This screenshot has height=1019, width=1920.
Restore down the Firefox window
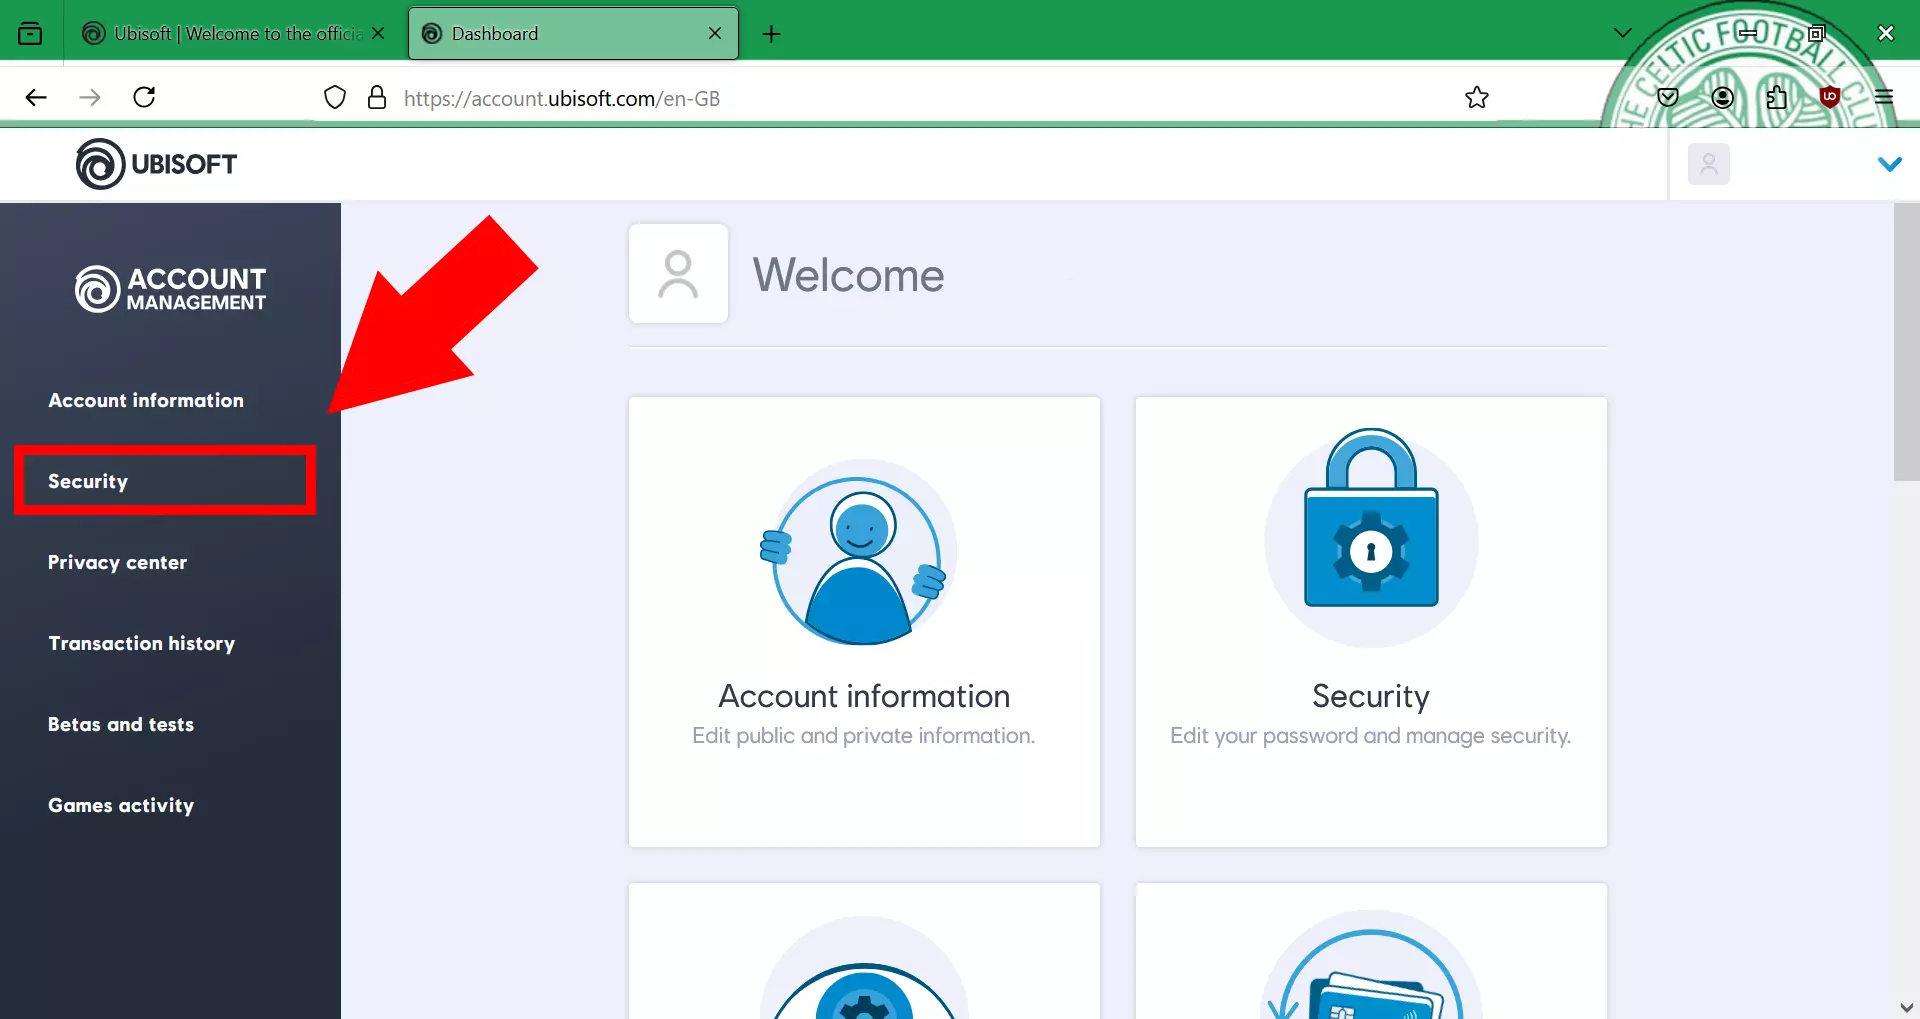[x=1817, y=33]
